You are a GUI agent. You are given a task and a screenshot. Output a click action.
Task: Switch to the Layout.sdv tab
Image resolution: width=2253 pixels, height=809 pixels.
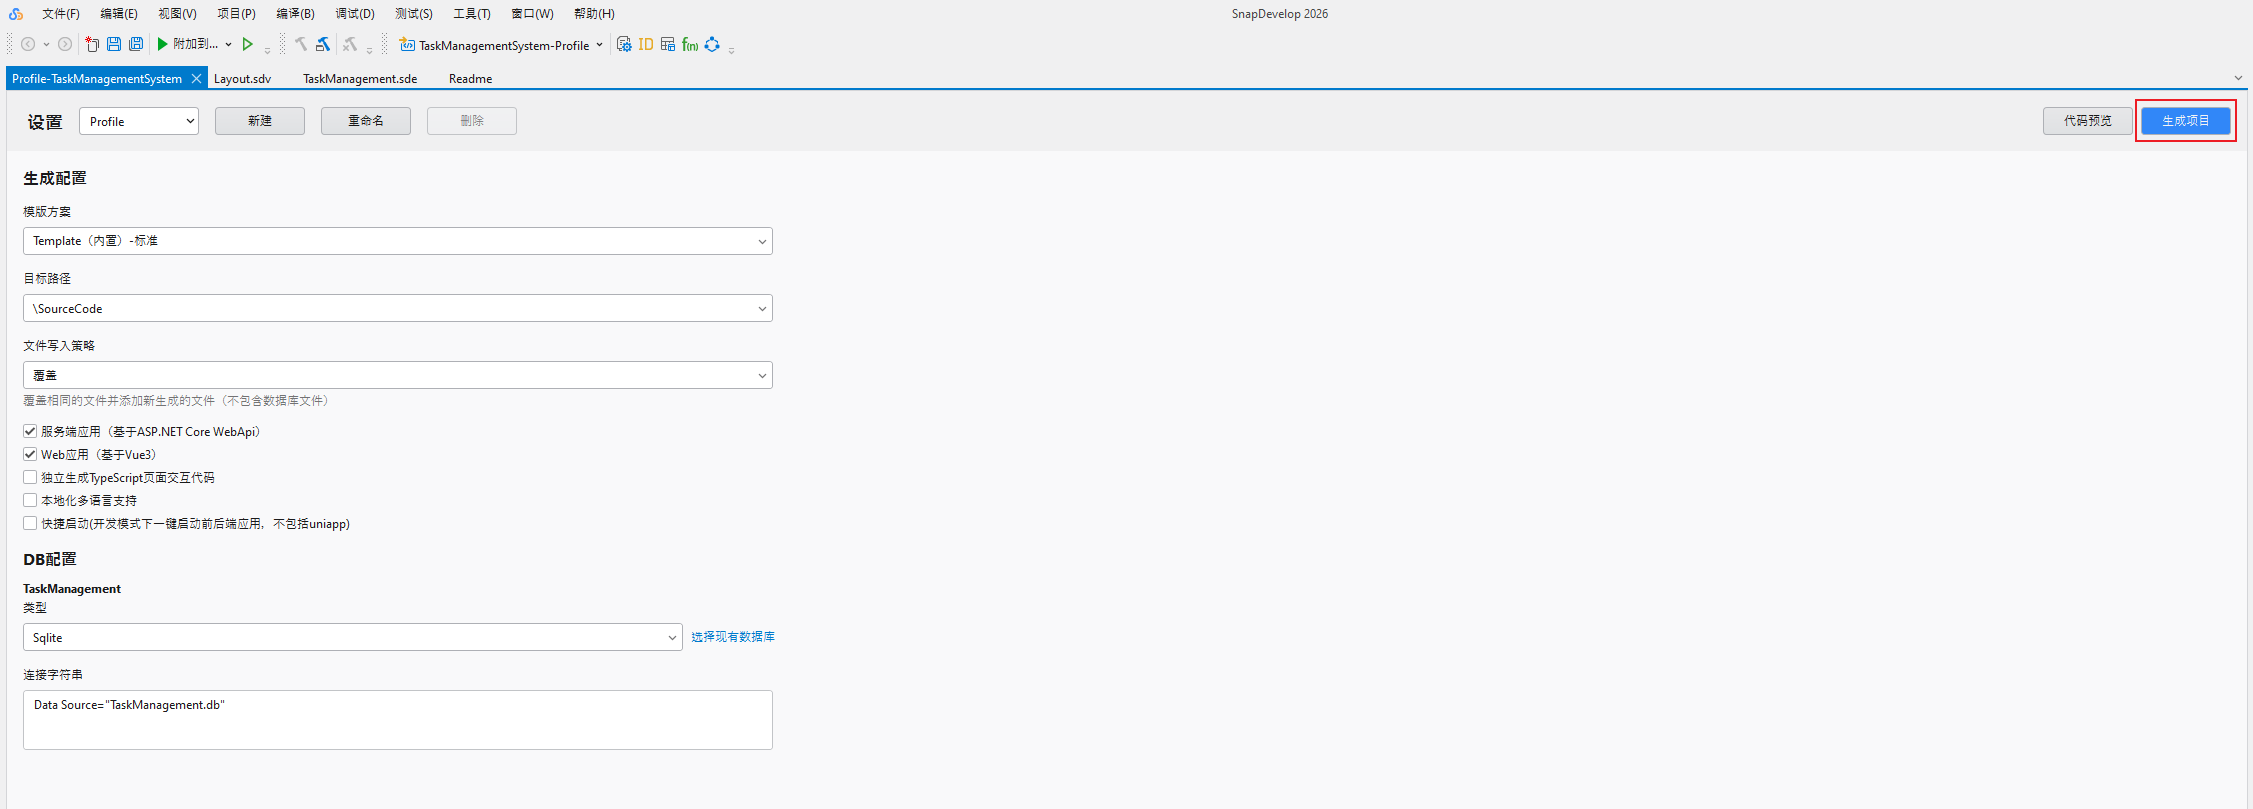[242, 78]
